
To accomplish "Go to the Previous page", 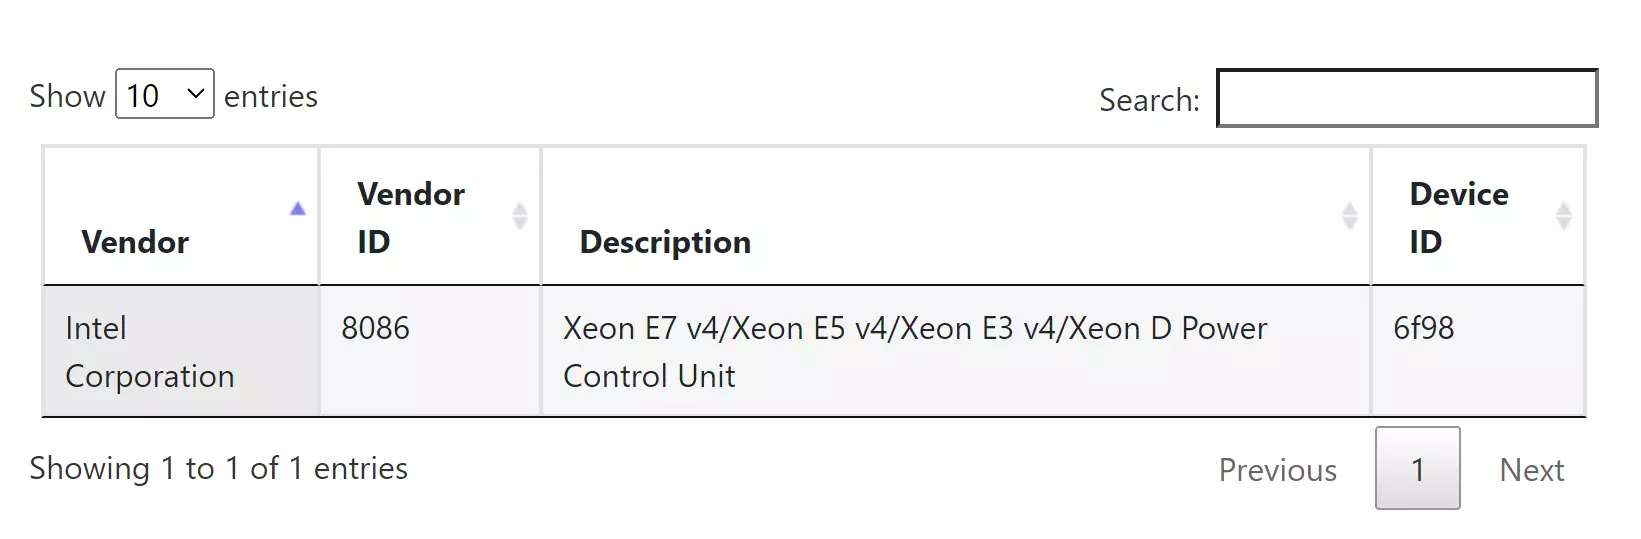I will [x=1277, y=470].
